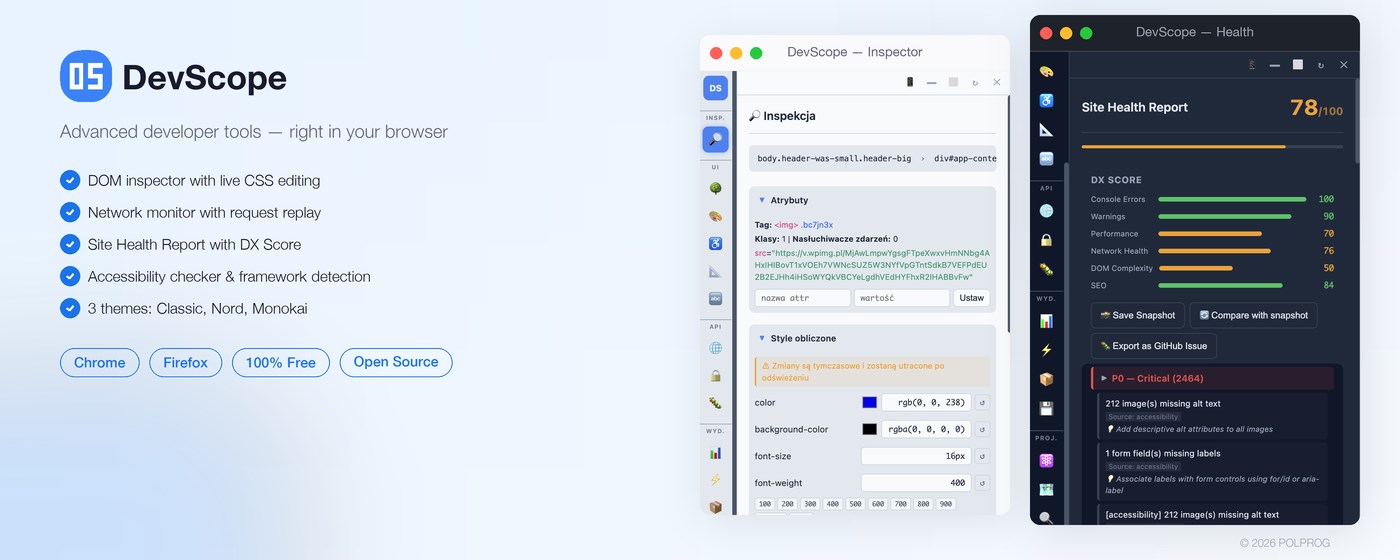This screenshot has height=560, width=1400.
Task: Click the Site Health score progress bar
Action: (1212, 147)
